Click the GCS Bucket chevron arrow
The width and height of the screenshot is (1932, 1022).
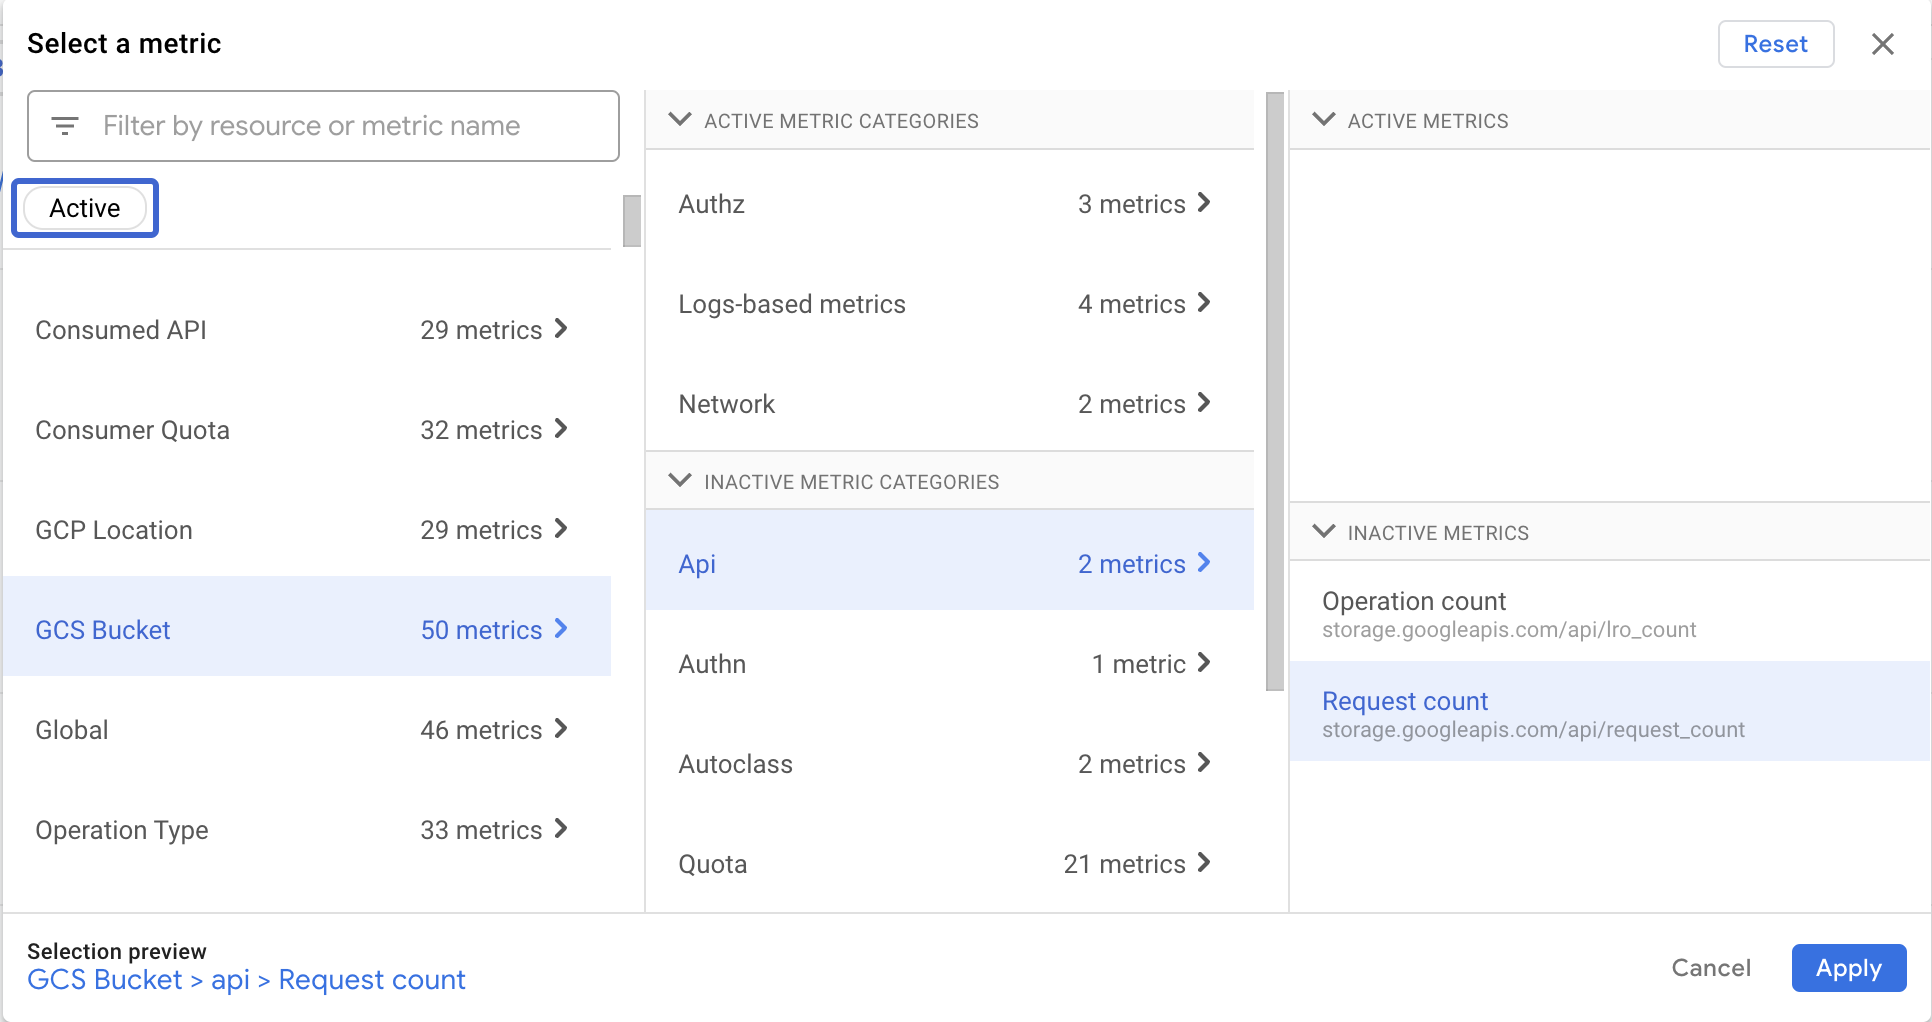(561, 629)
